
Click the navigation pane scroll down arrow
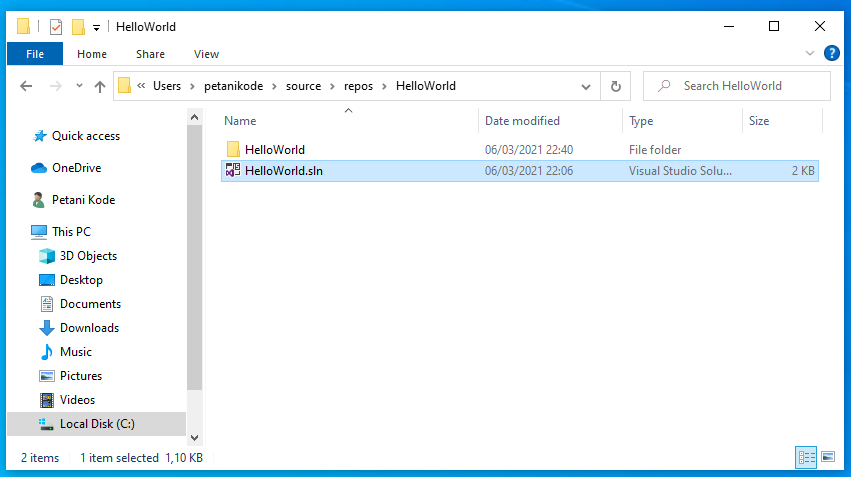(x=195, y=438)
